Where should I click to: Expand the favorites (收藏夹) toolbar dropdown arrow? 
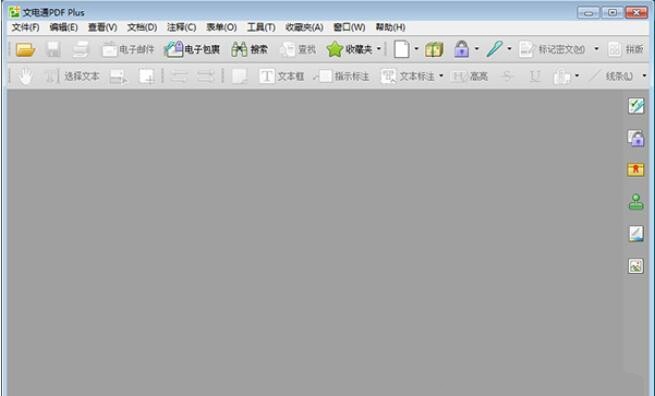(x=378, y=49)
